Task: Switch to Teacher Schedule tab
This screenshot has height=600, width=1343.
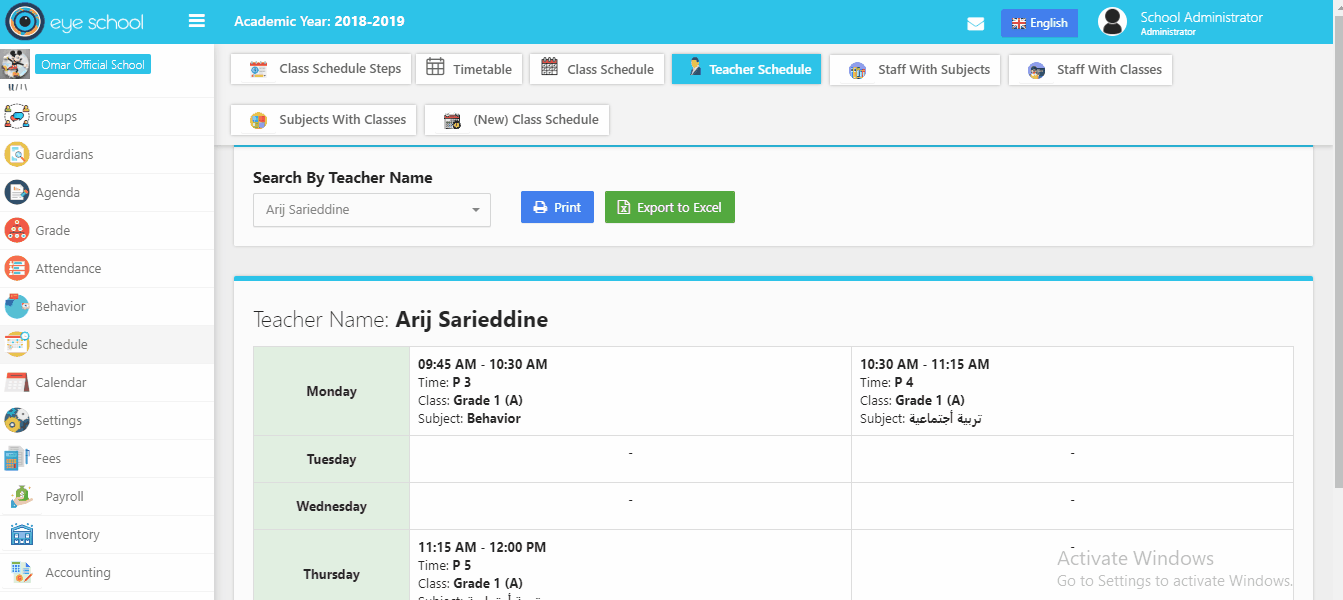Action: click(x=747, y=69)
